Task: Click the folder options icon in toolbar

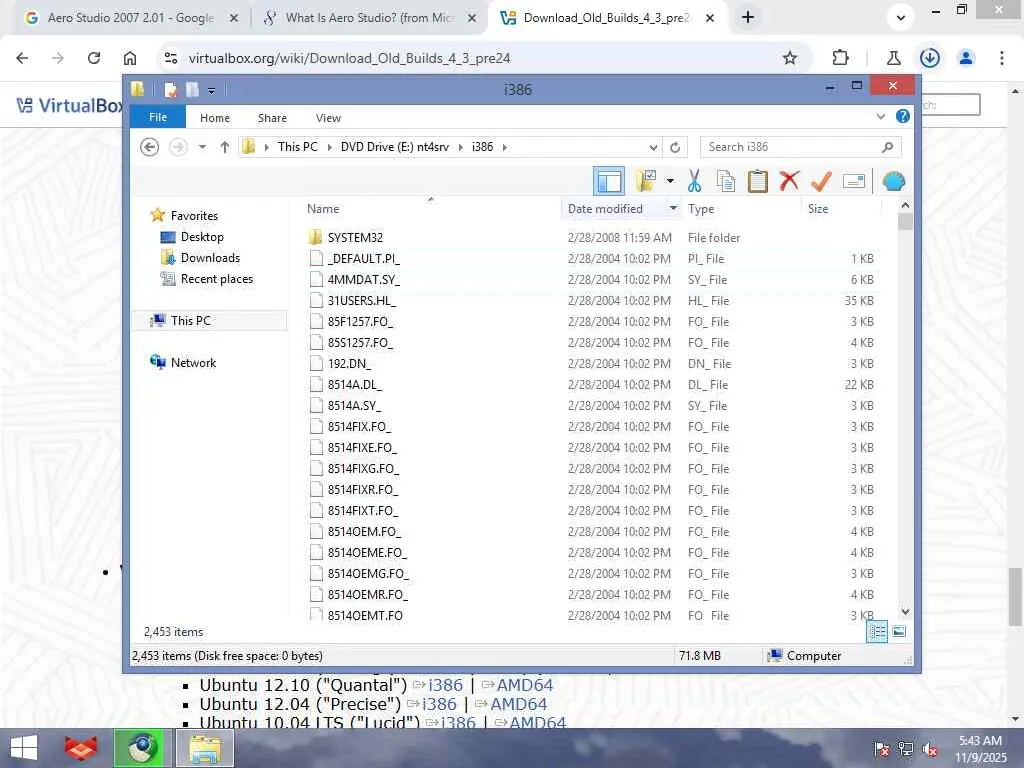Action: (646, 181)
